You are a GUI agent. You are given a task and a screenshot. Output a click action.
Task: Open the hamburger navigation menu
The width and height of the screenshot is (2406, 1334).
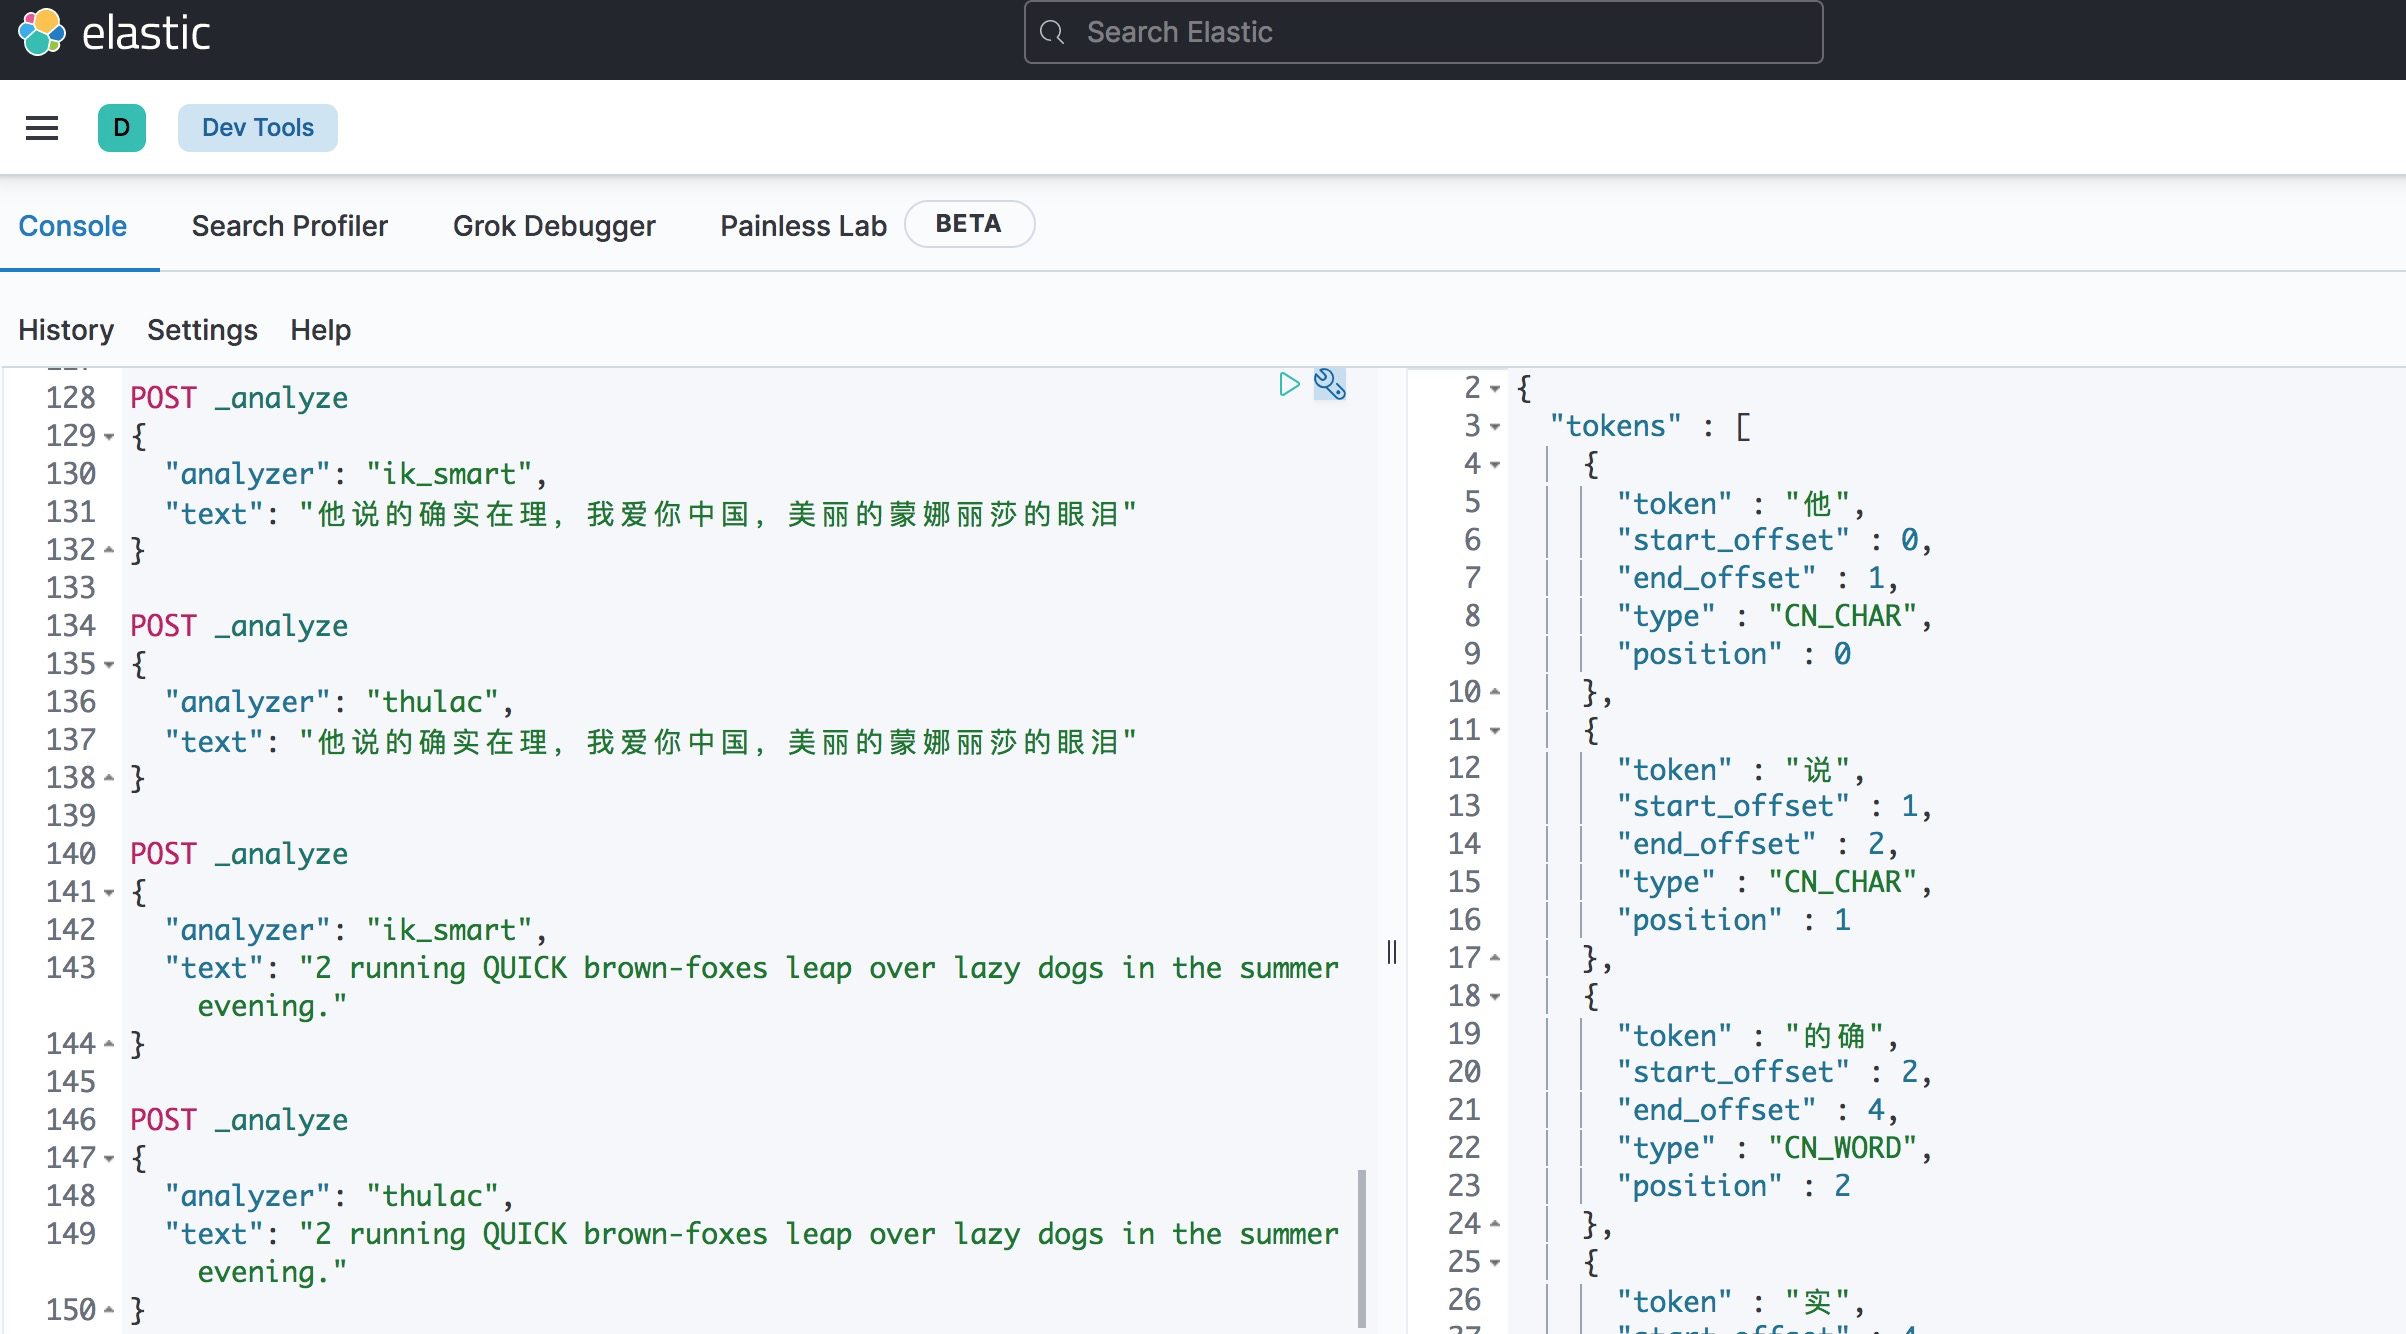[x=42, y=128]
